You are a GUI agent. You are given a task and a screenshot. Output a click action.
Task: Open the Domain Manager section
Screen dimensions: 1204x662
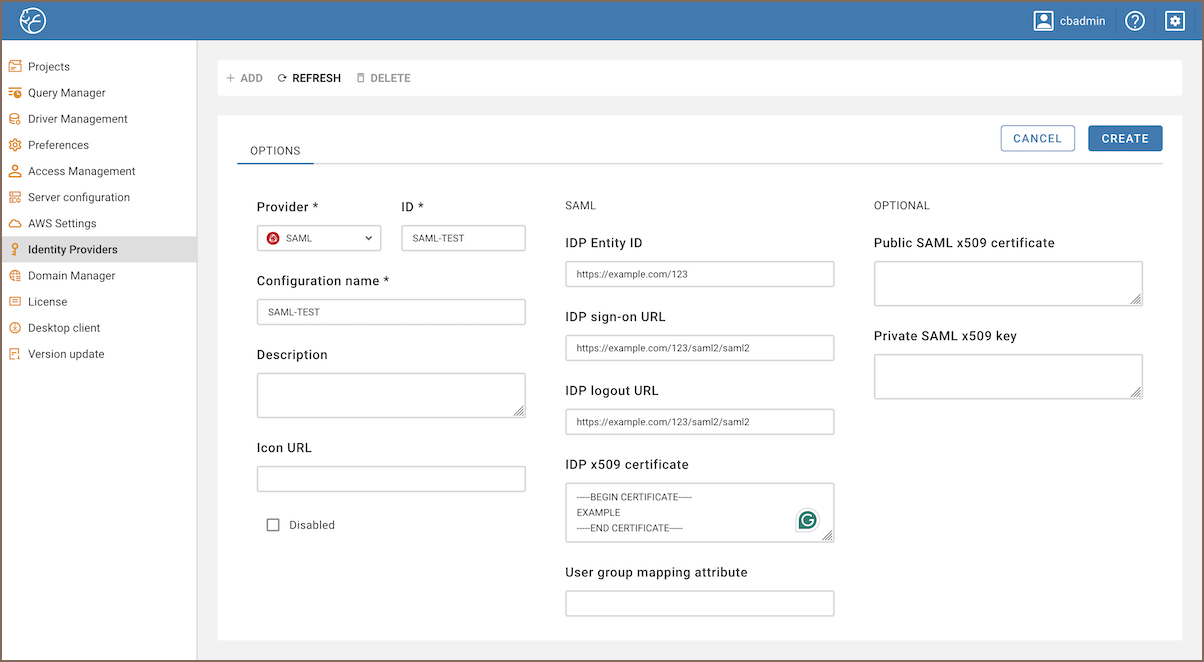coord(69,275)
